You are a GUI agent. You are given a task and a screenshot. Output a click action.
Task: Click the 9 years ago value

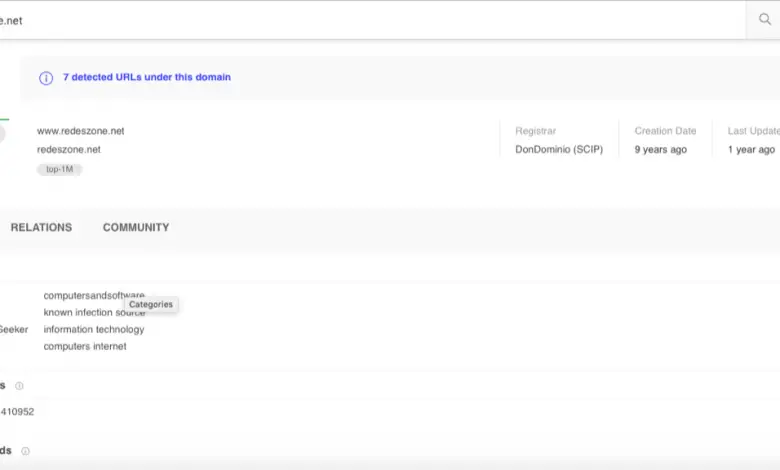pos(660,150)
